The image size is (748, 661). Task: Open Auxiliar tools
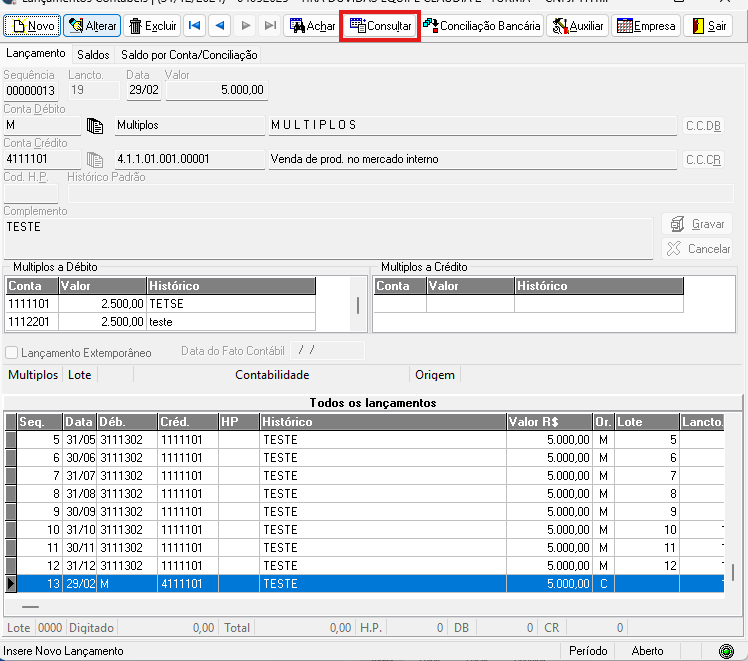[x=578, y=26]
